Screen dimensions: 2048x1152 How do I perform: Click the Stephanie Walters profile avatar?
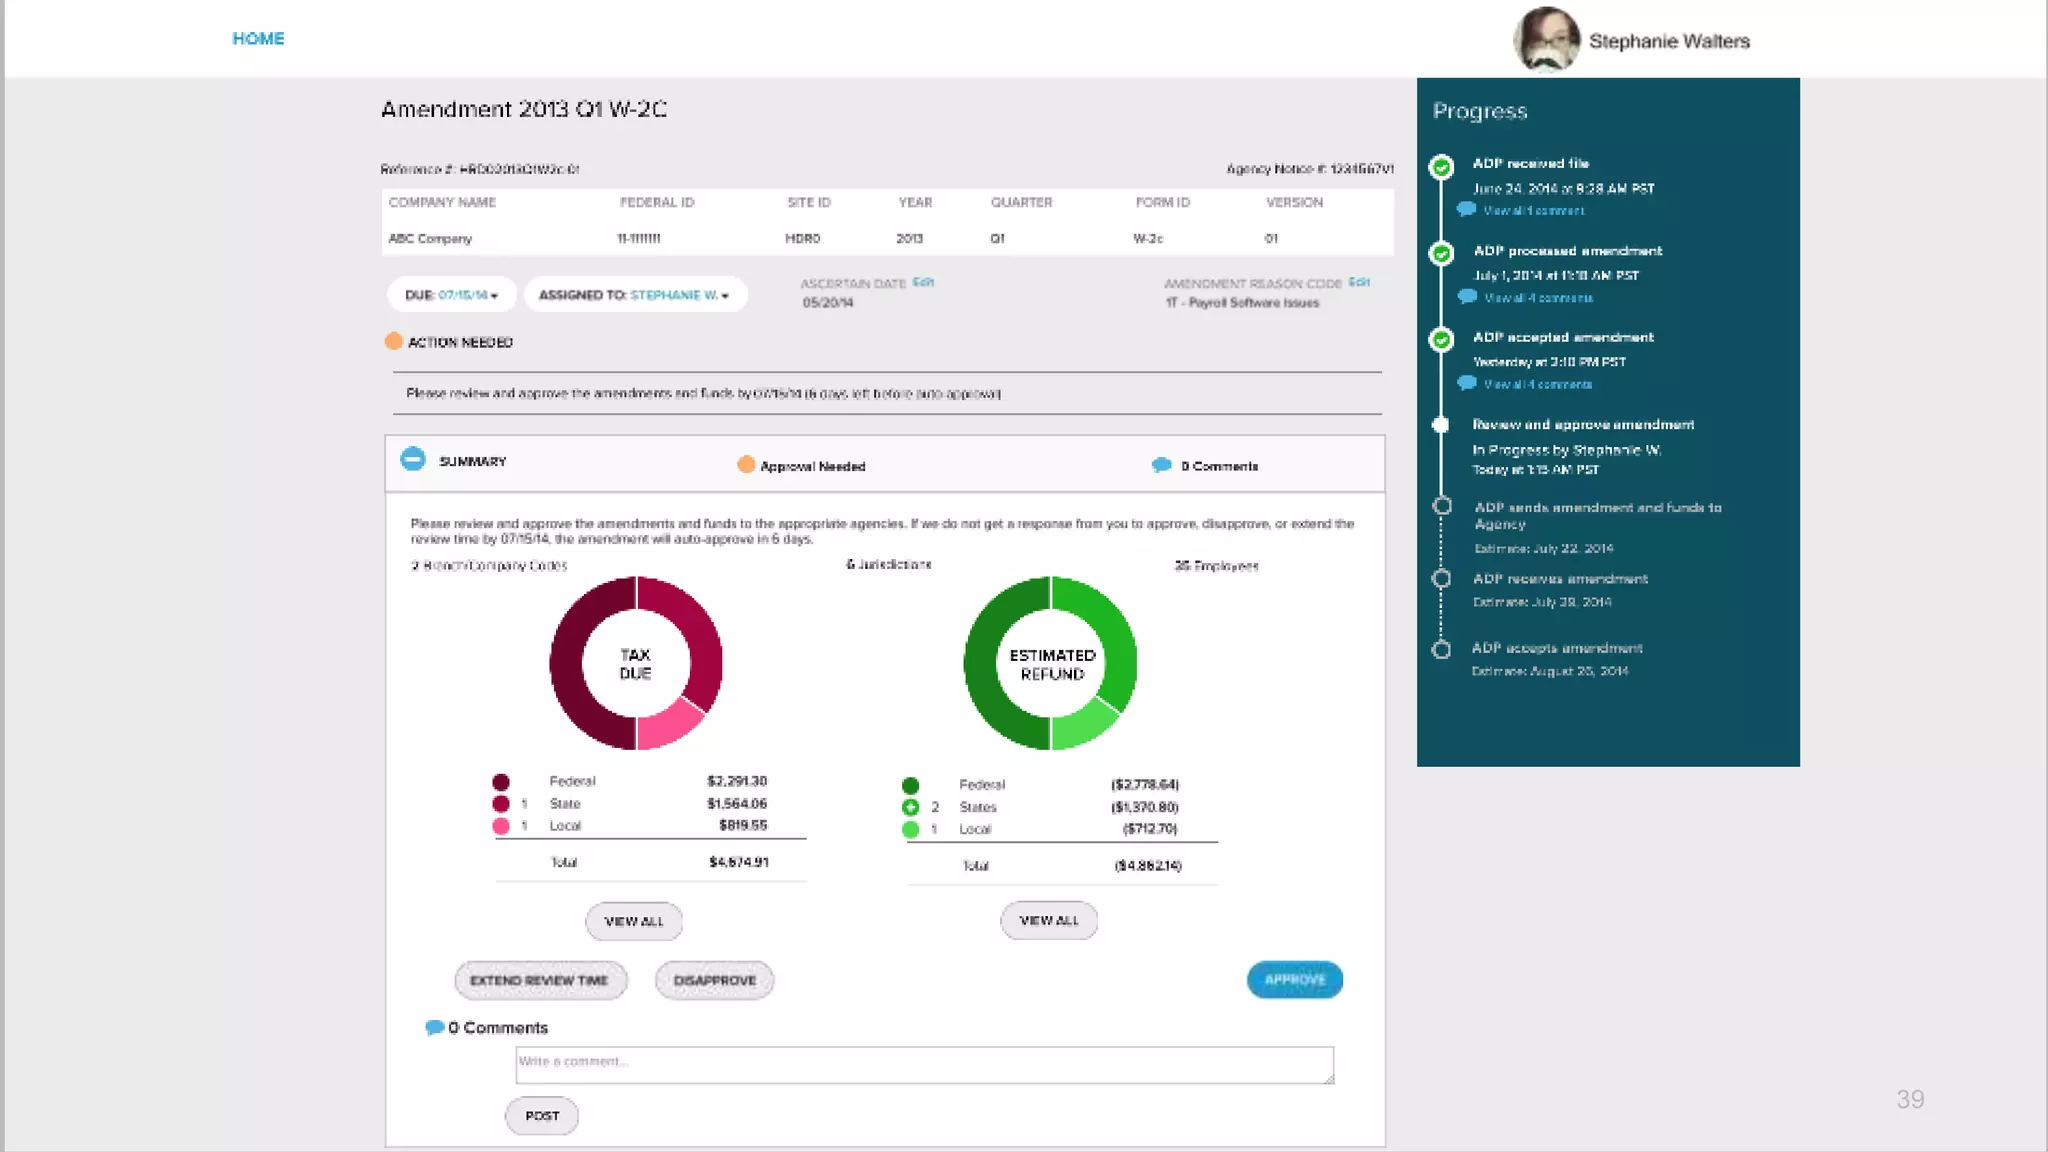pos(1546,40)
